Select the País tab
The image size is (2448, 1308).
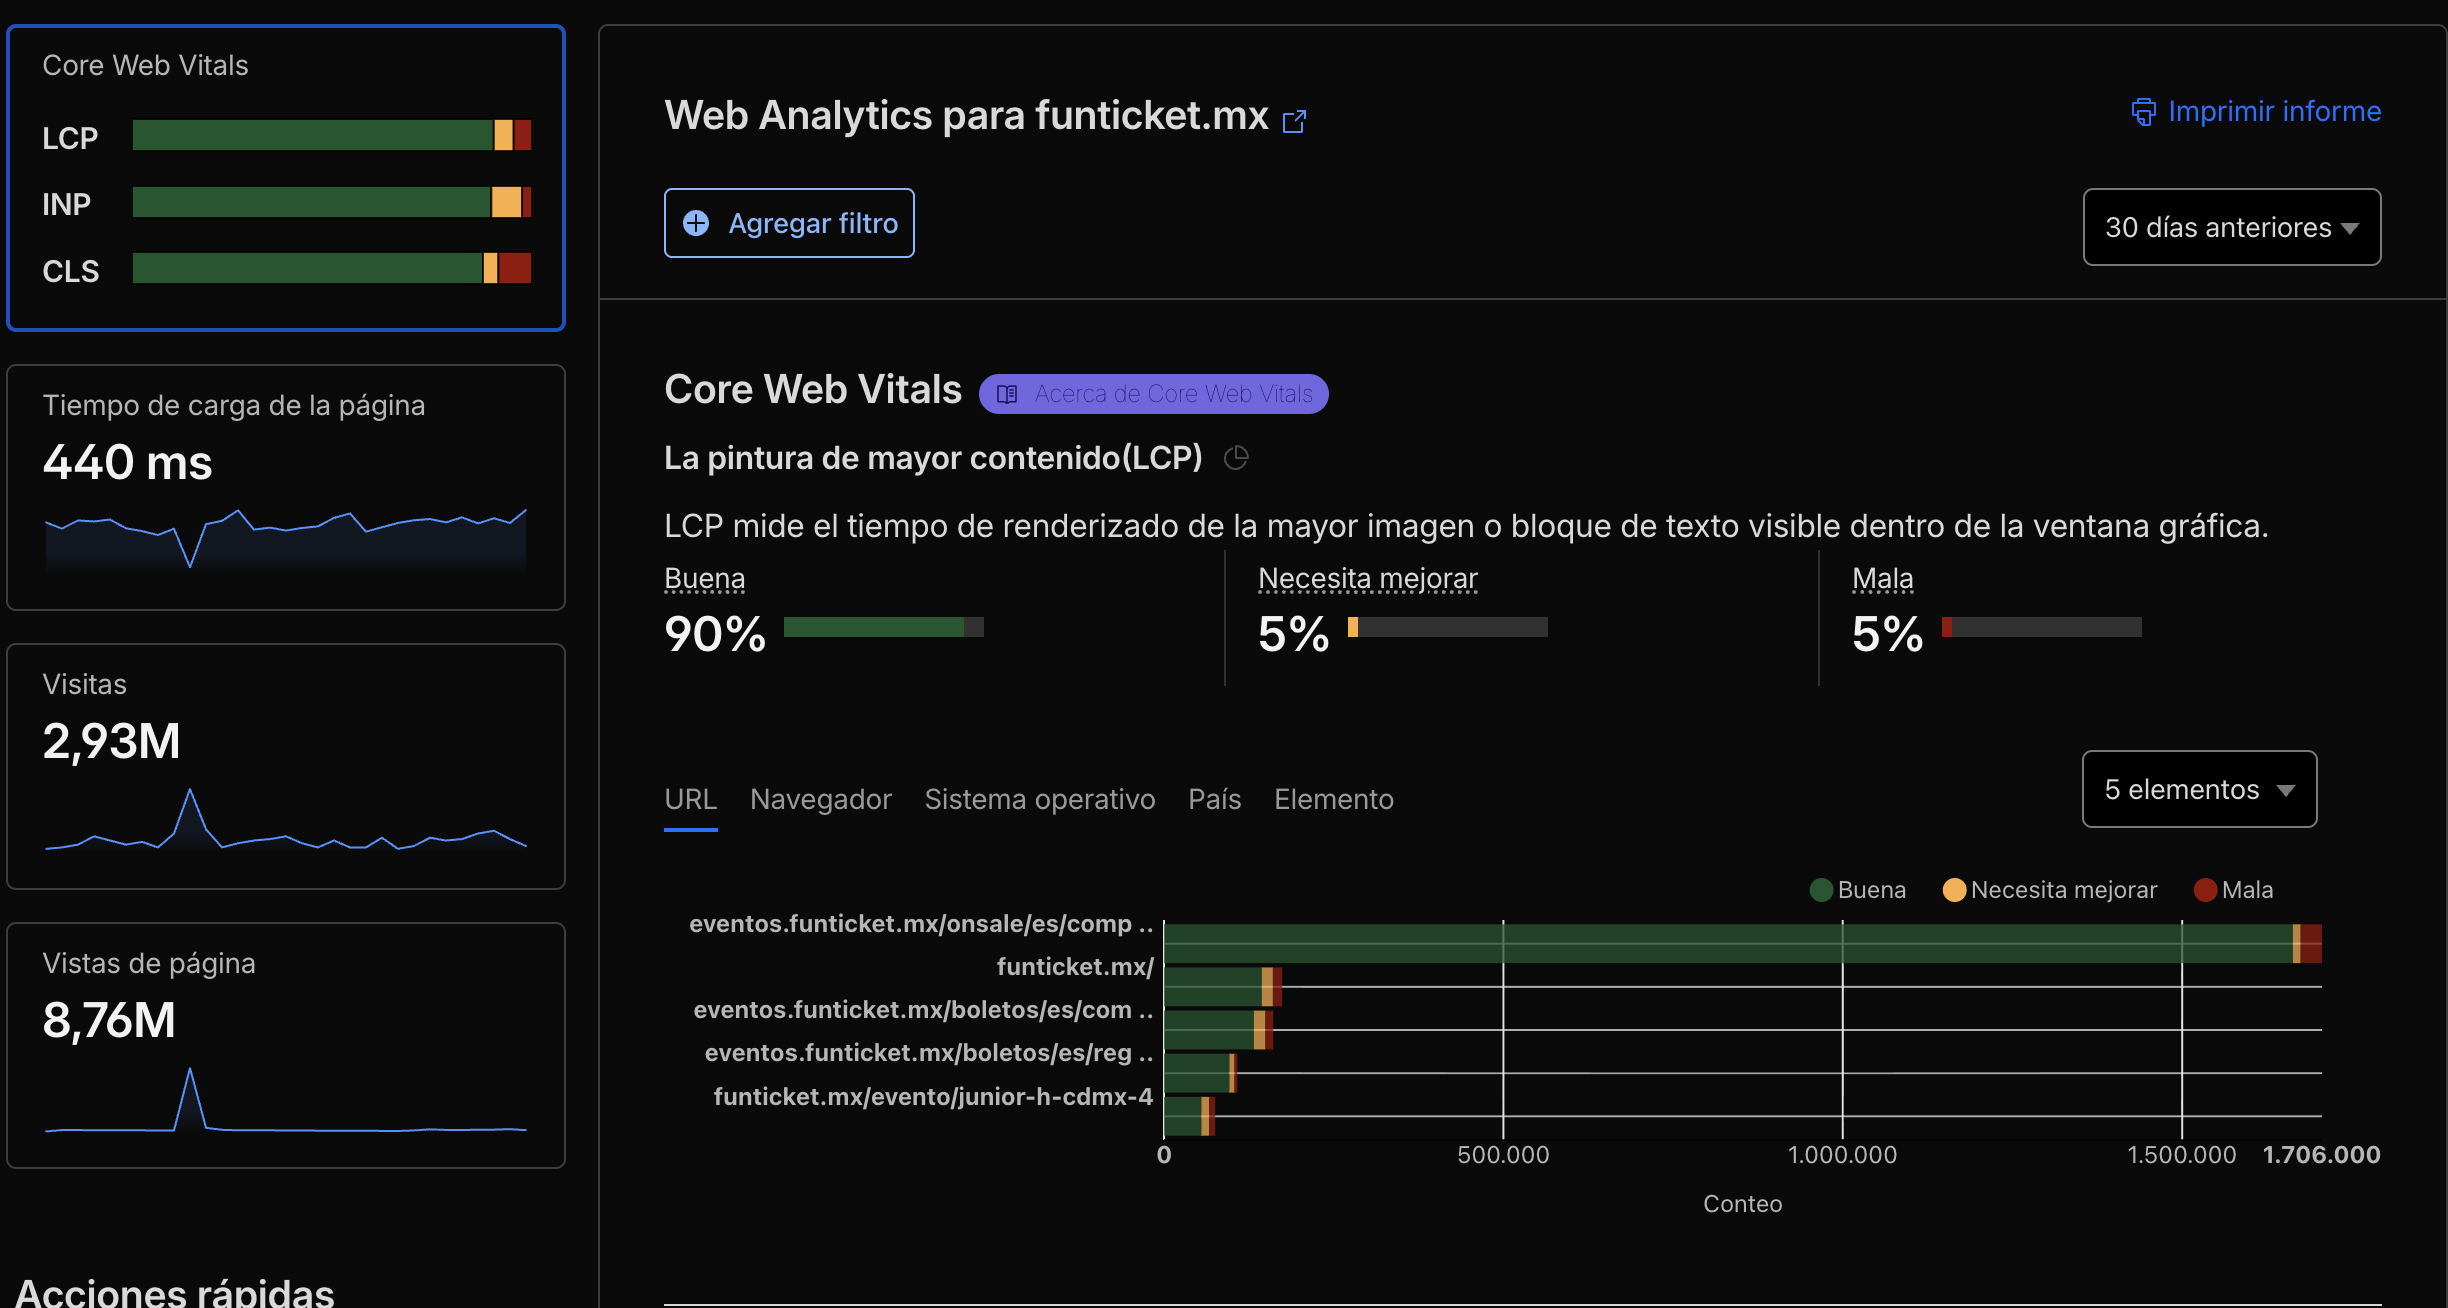pyautogui.click(x=1214, y=799)
